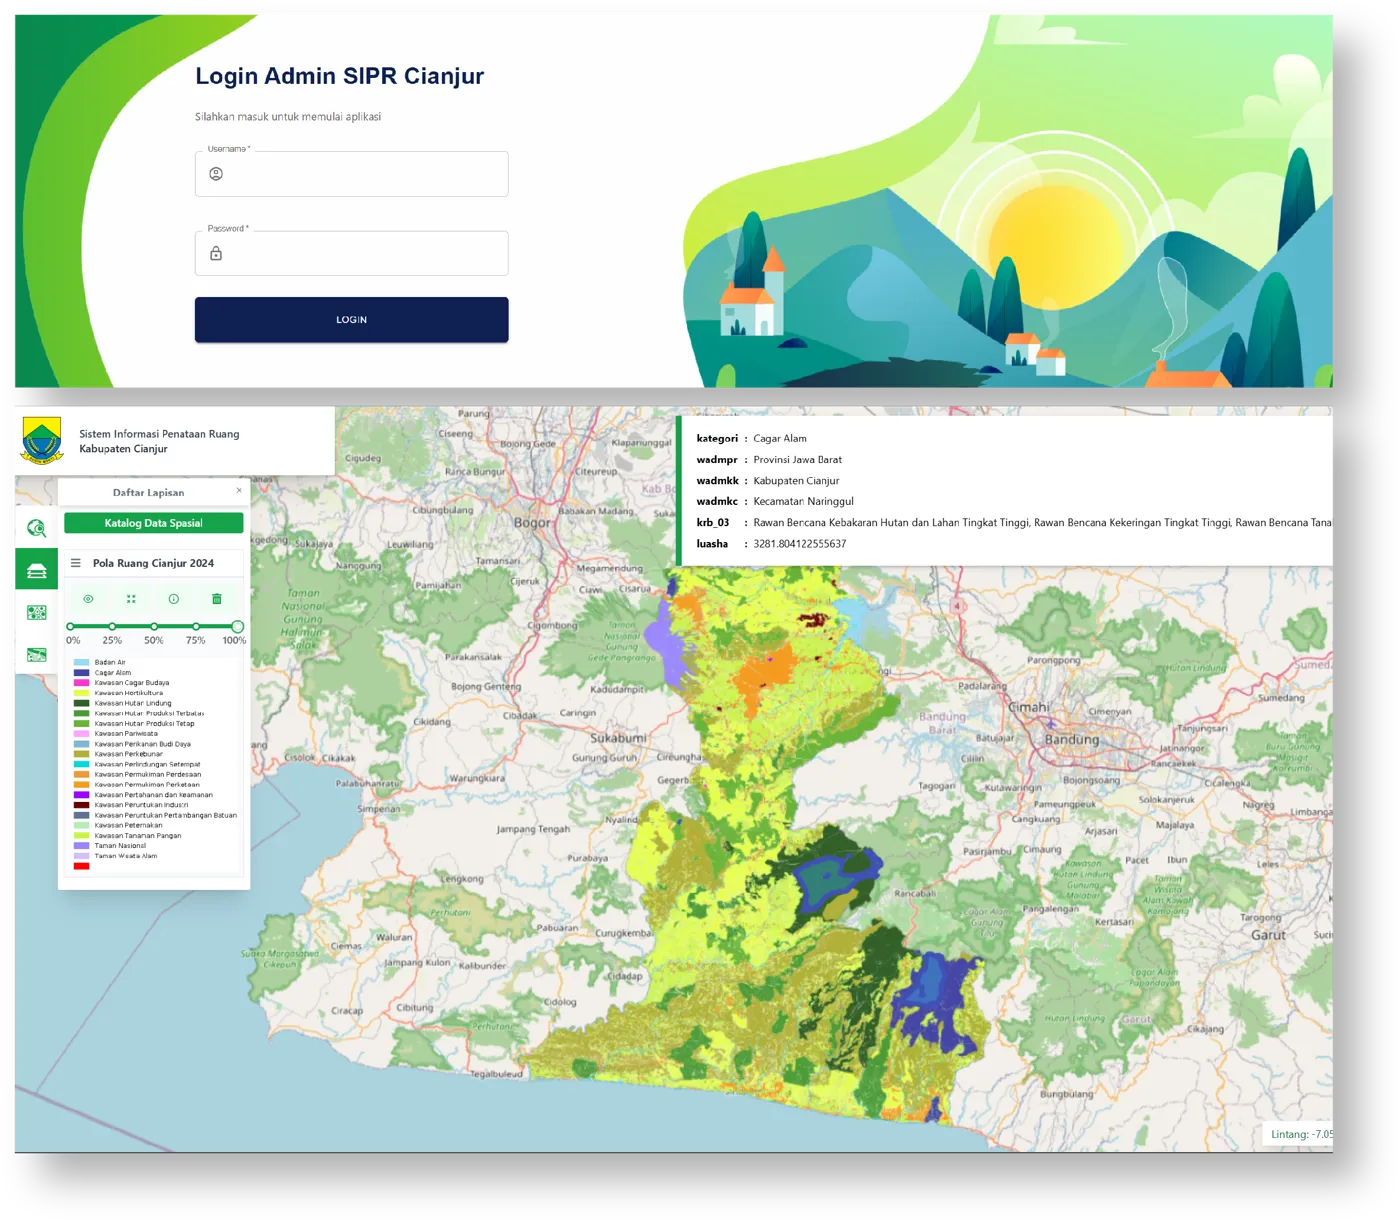
Task: Focus the Username input field
Action: 352,174
